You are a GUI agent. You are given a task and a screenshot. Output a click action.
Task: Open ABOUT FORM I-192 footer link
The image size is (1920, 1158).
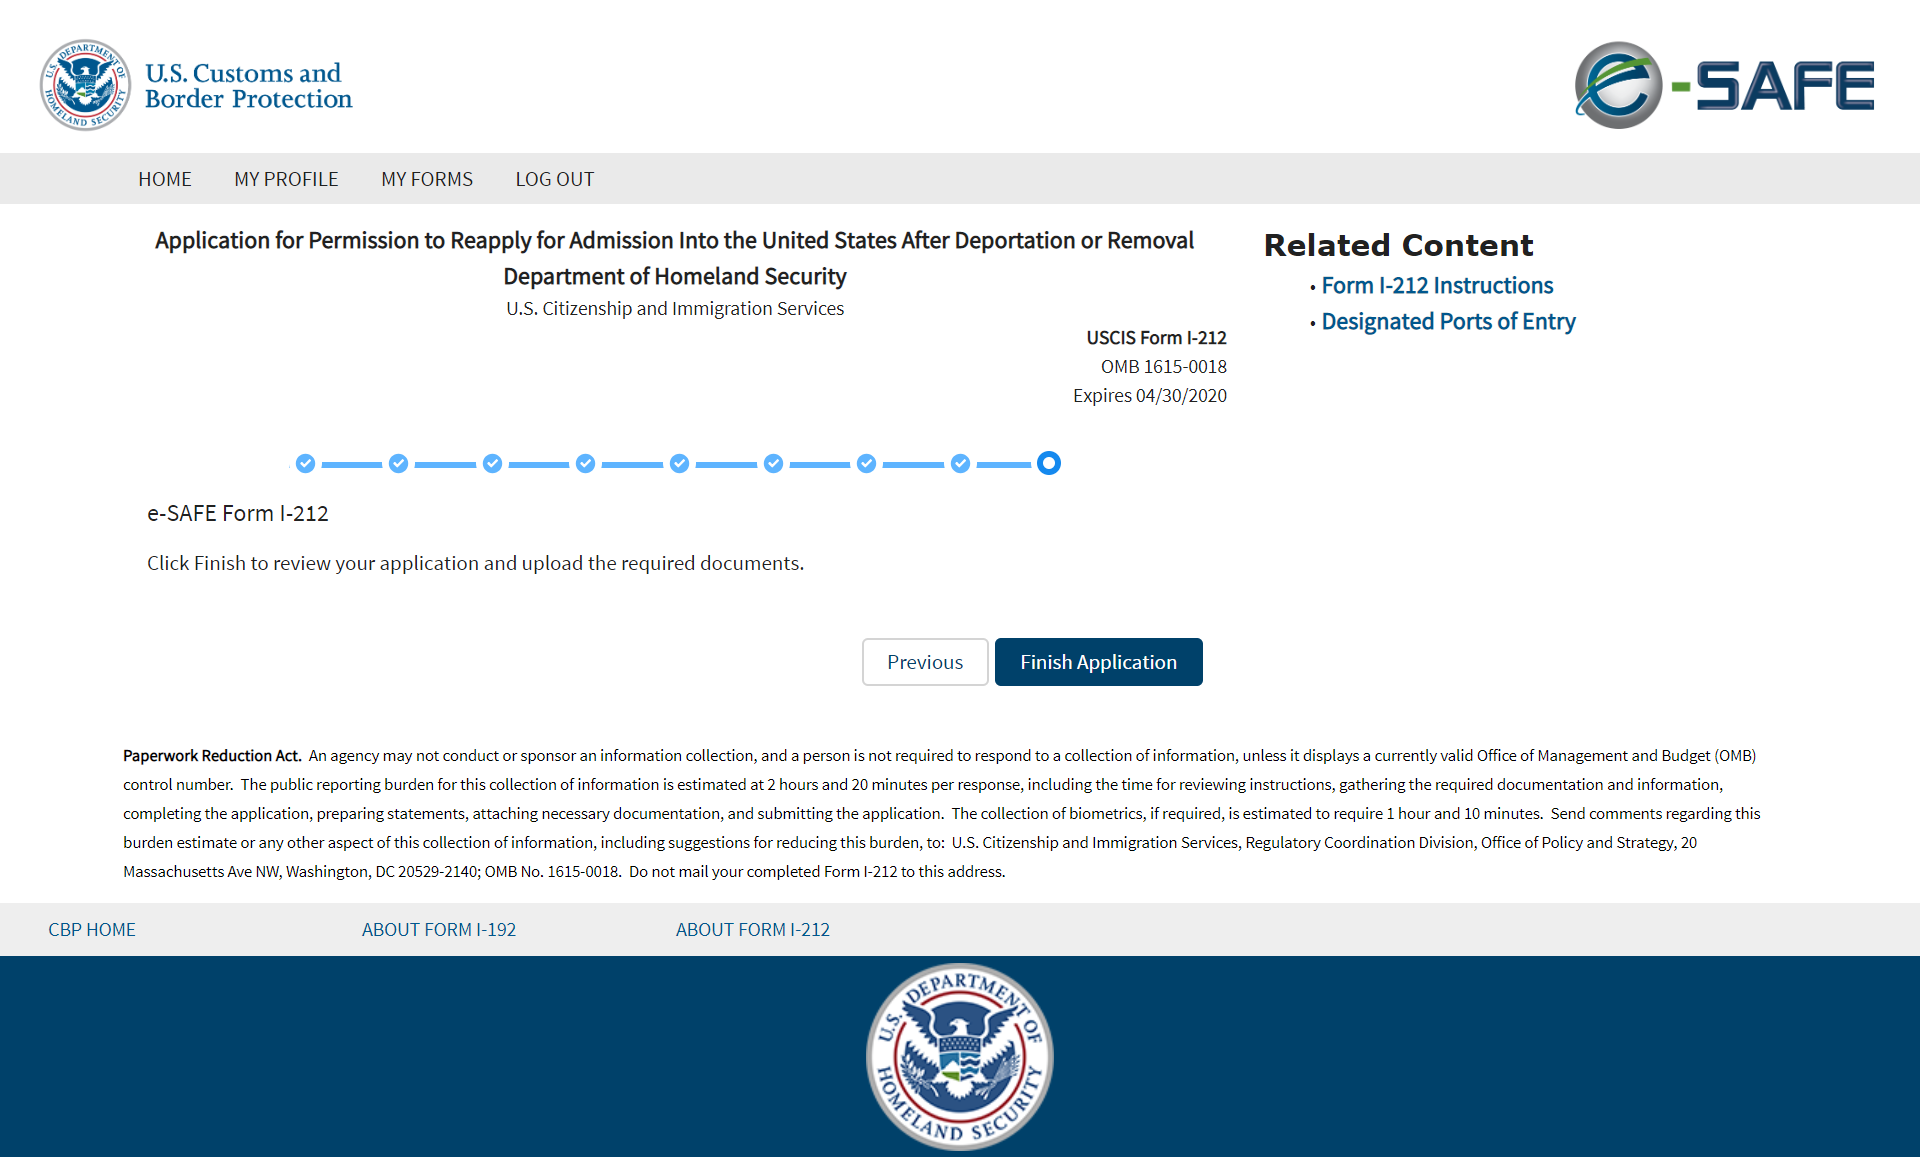(x=439, y=929)
